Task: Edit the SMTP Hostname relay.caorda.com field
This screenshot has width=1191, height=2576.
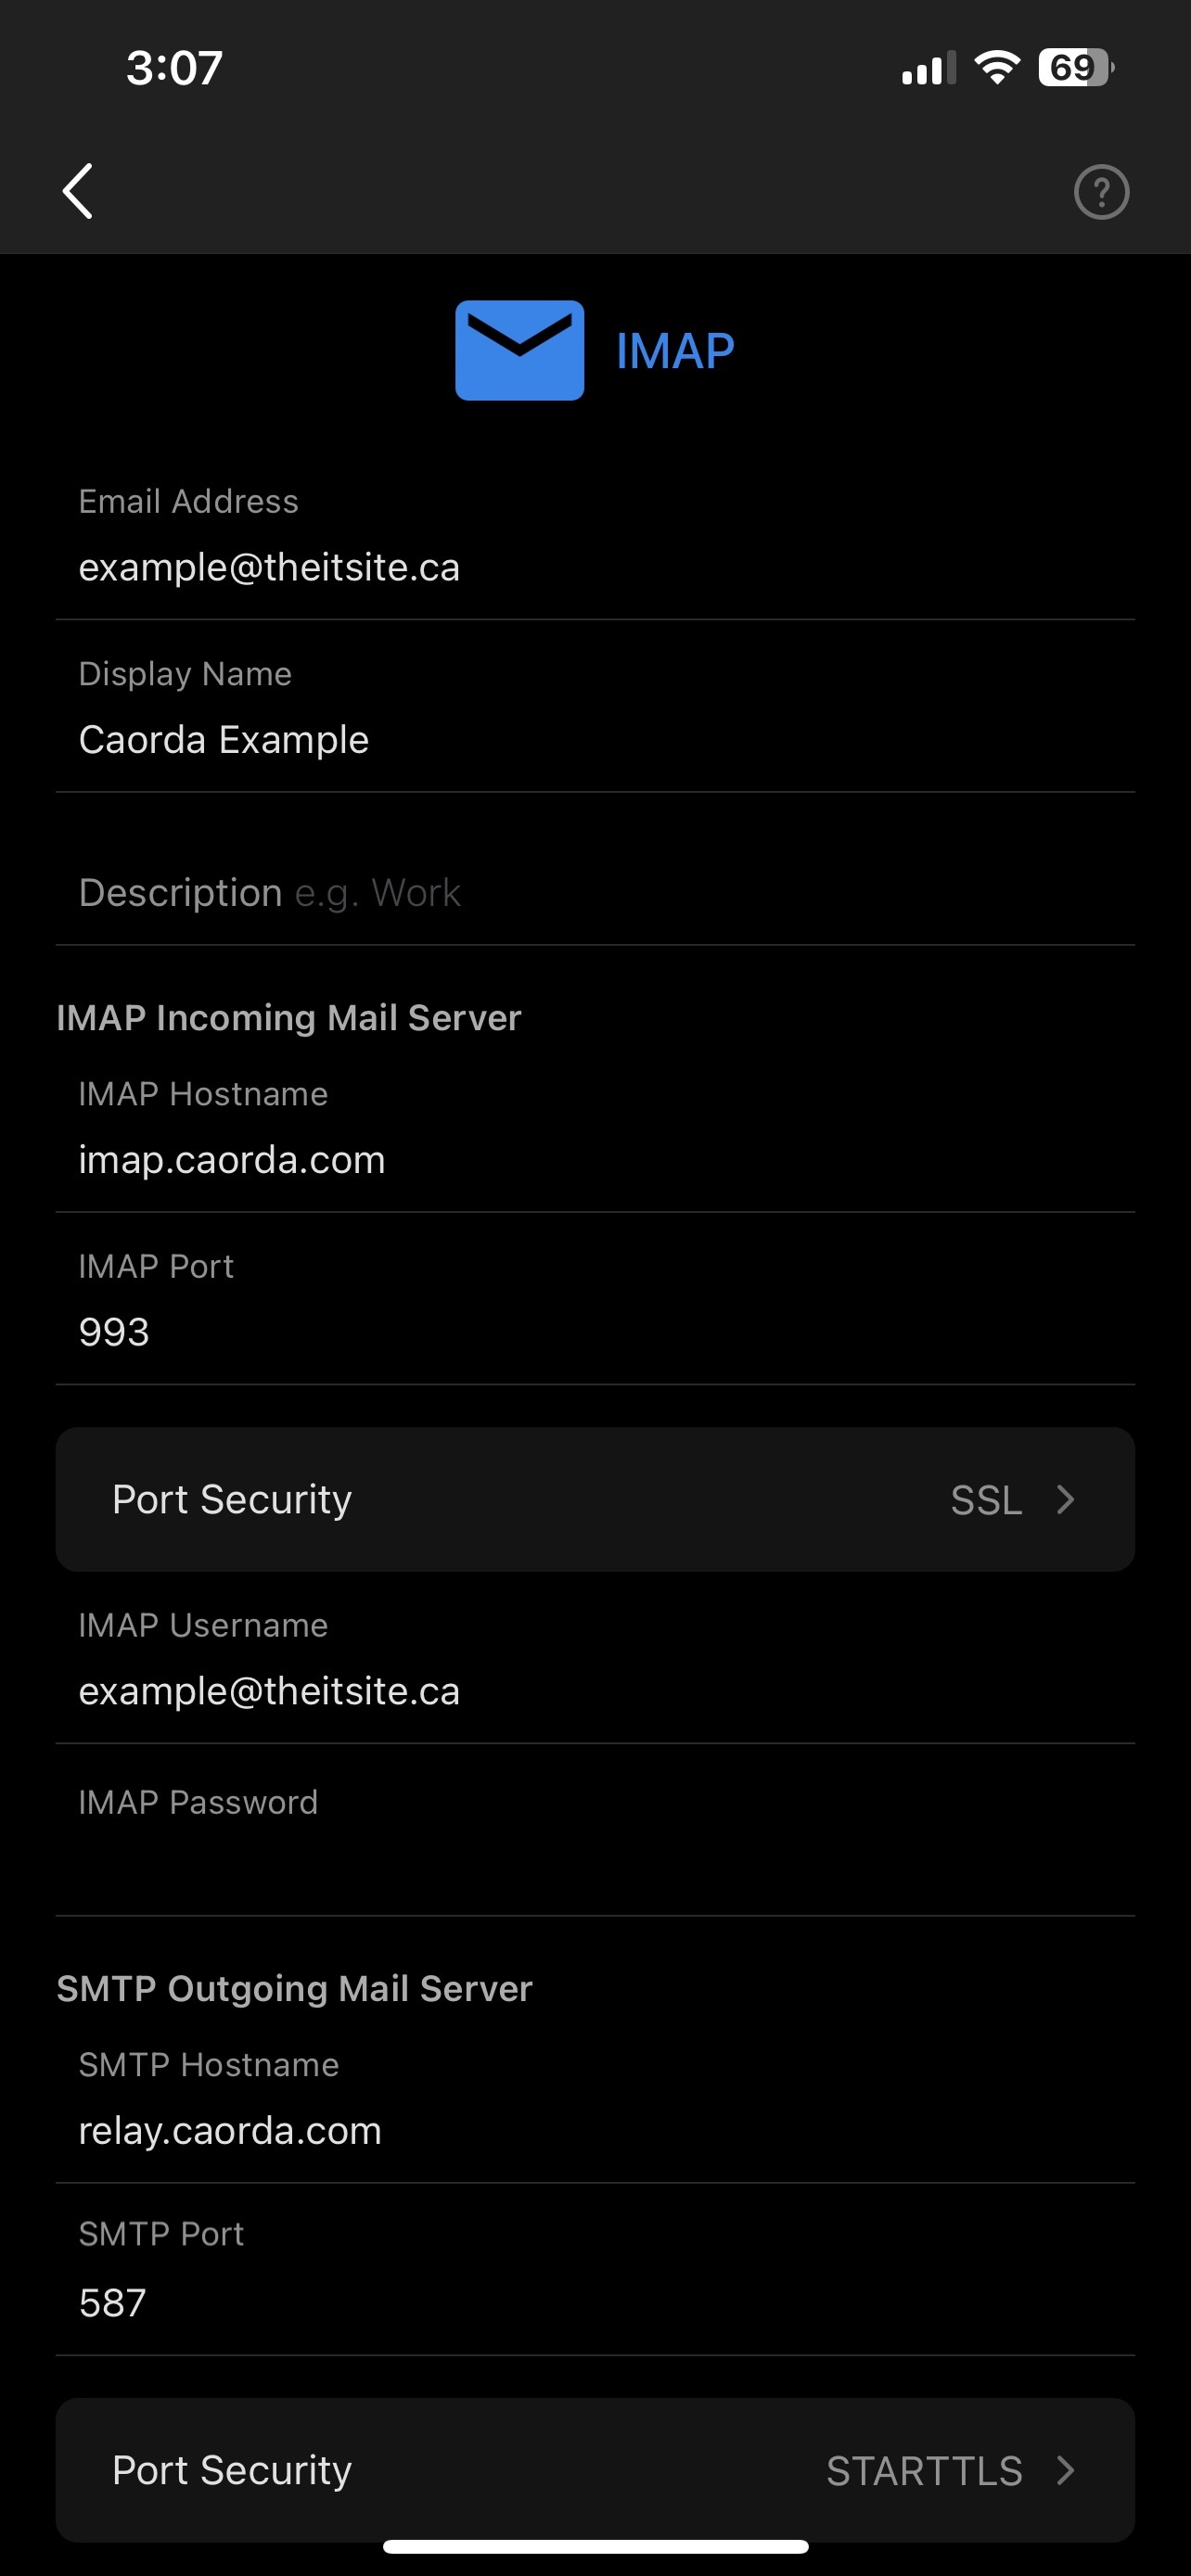Action: pos(595,2098)
